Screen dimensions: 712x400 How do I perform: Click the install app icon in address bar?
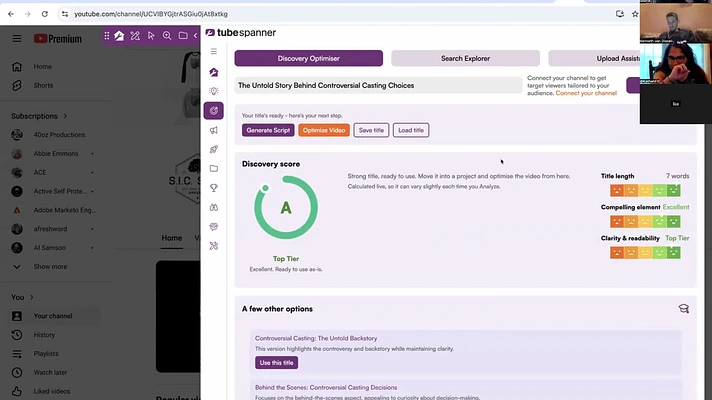[x=620, y=14]
